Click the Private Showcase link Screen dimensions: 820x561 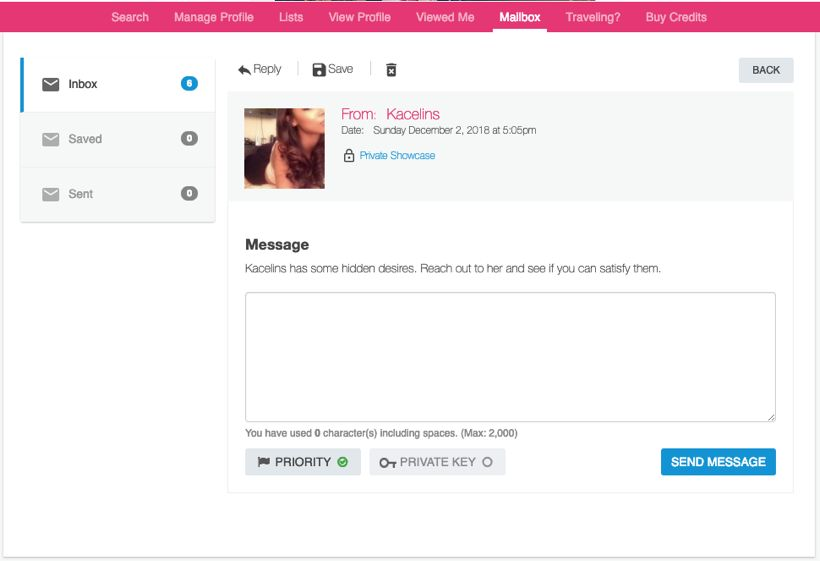coord(397,155)
